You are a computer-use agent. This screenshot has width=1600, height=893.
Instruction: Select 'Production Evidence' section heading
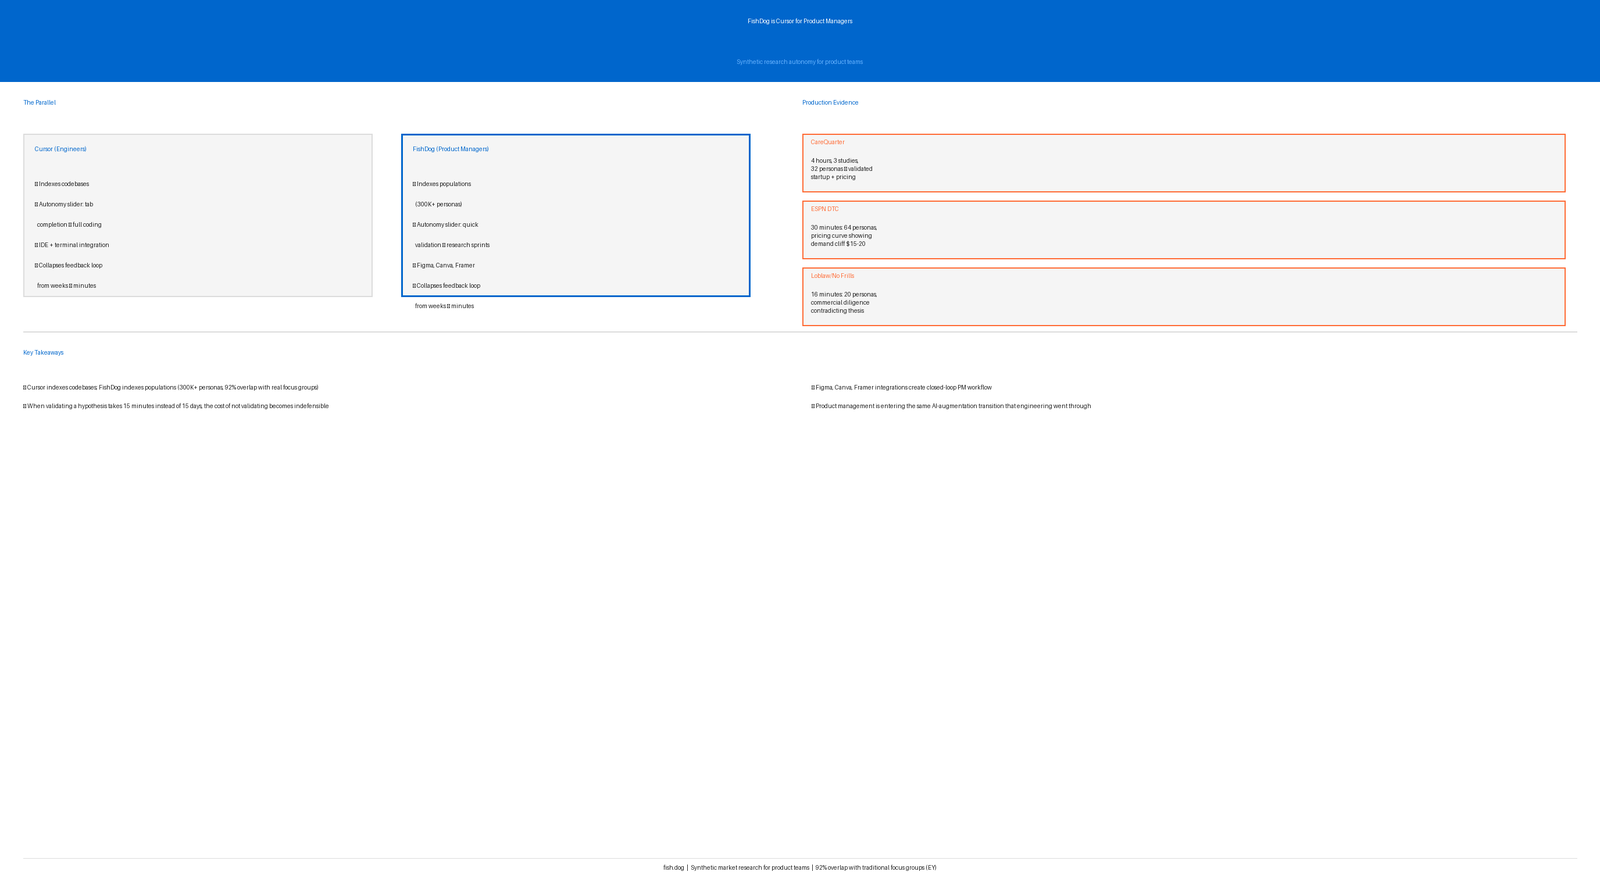830,103
